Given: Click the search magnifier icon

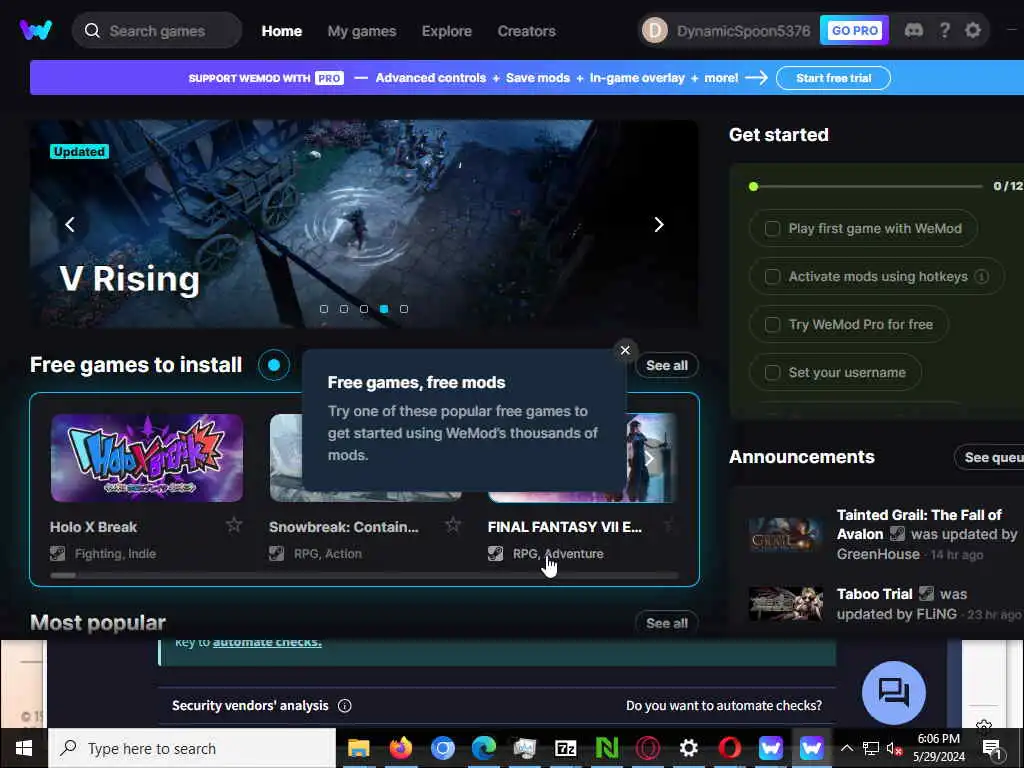Looking at the screenshot, I should tap(92, 31).
